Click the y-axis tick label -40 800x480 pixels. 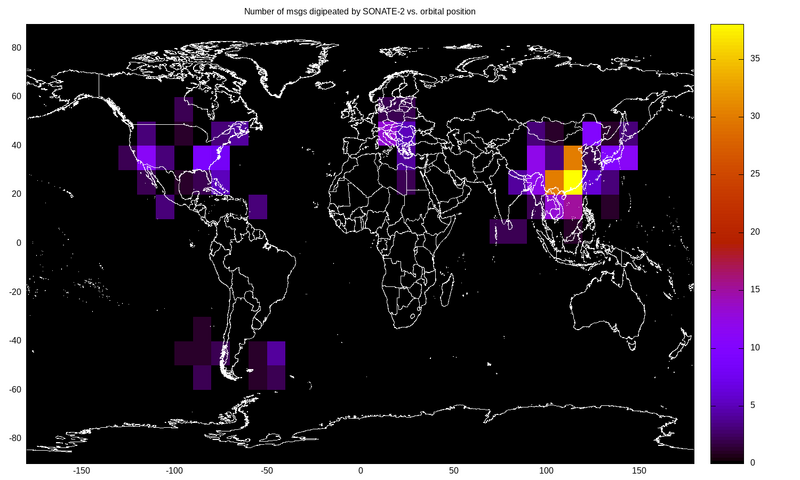pos(15,340)
